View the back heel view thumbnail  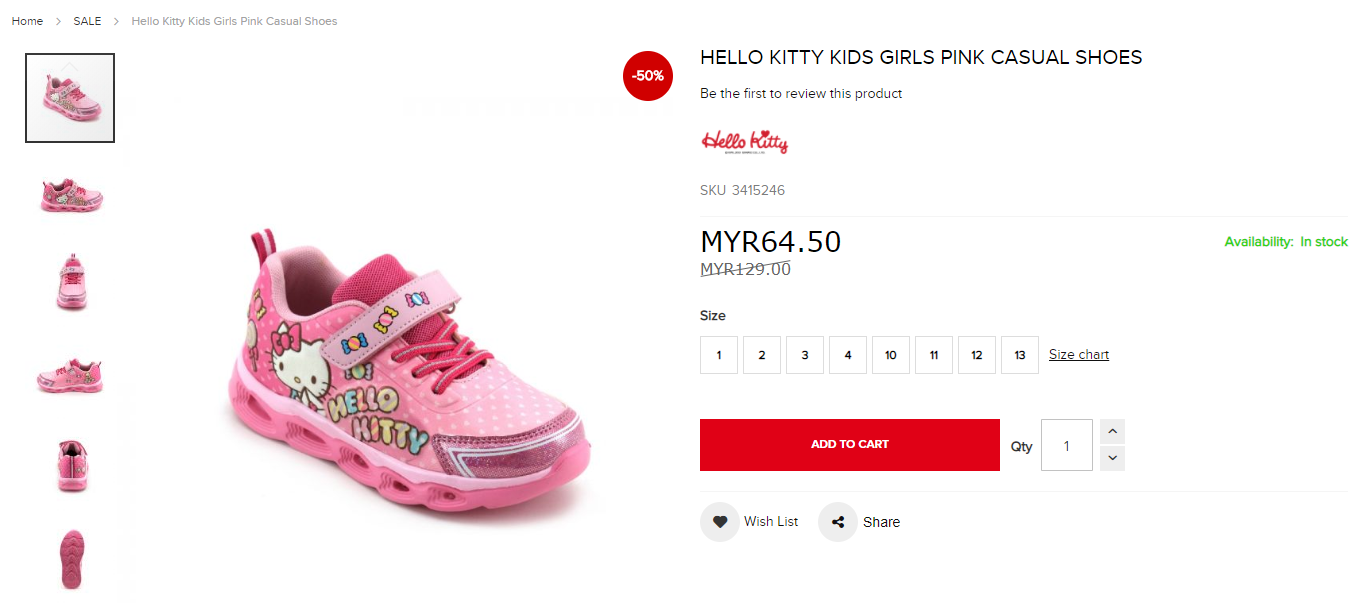(71, 466)
